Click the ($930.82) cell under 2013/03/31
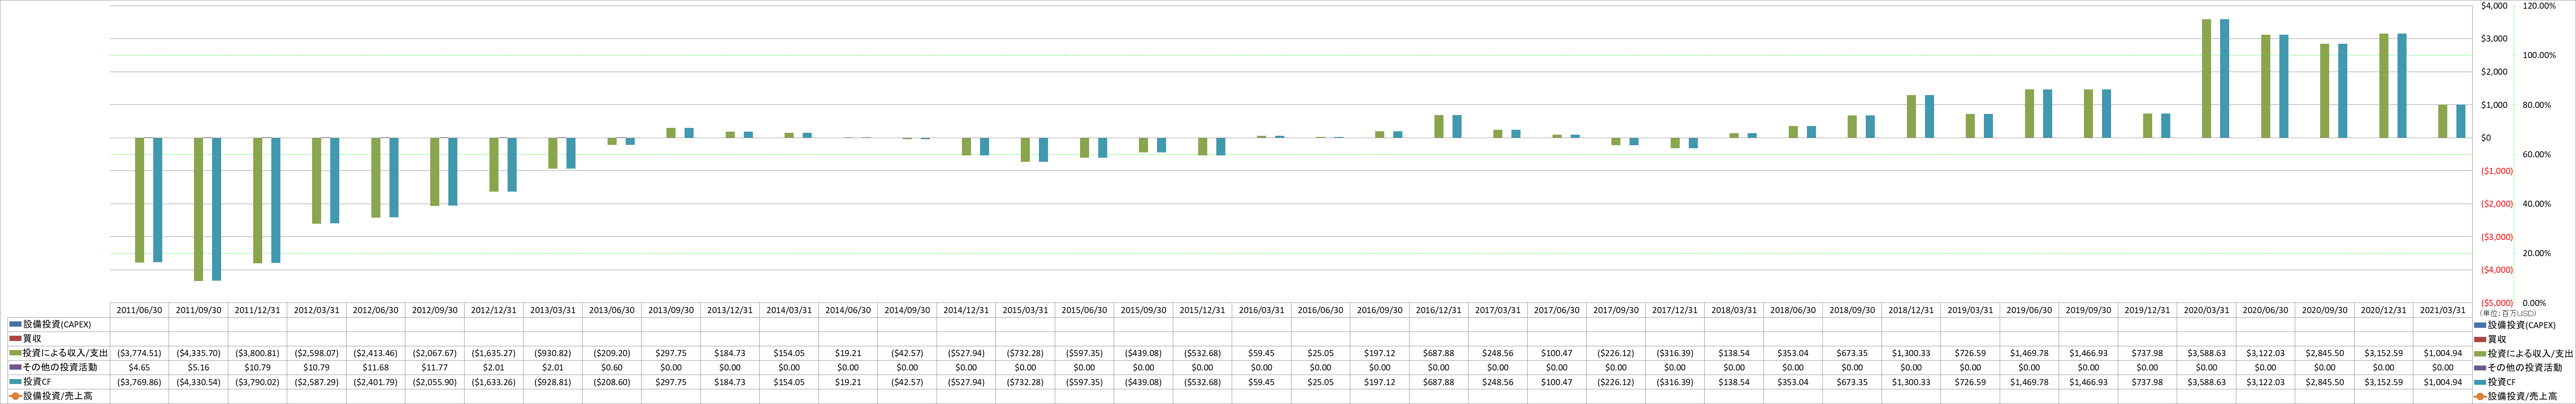The image size is (2576, 404). pos(552,353)
